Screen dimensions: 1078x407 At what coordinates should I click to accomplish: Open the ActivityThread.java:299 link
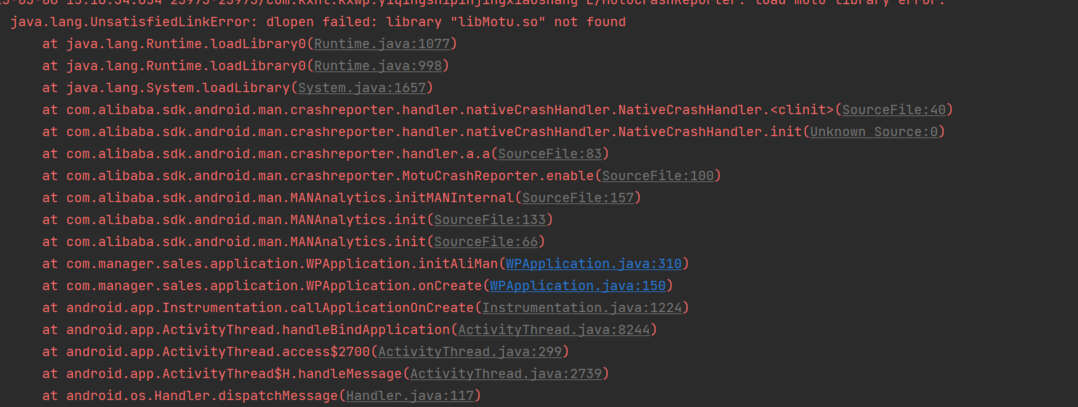pyautogui.click(x=470, y=352)
